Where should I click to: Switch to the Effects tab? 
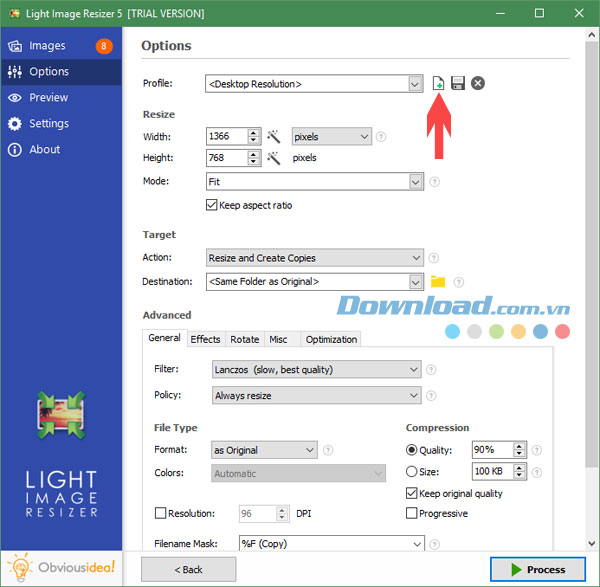coord(206,339)
